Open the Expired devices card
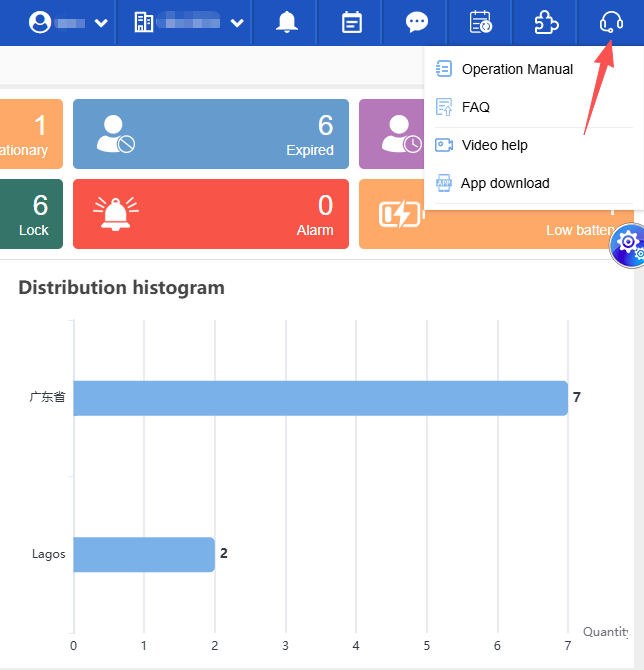 coord(211,134)
